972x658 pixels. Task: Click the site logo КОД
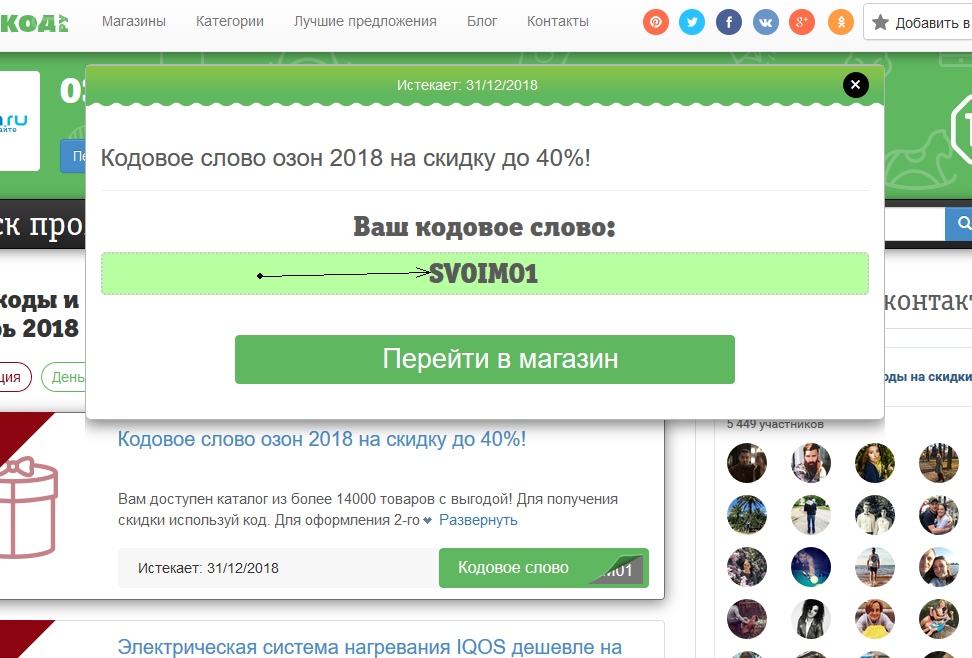tap(34, 23)
